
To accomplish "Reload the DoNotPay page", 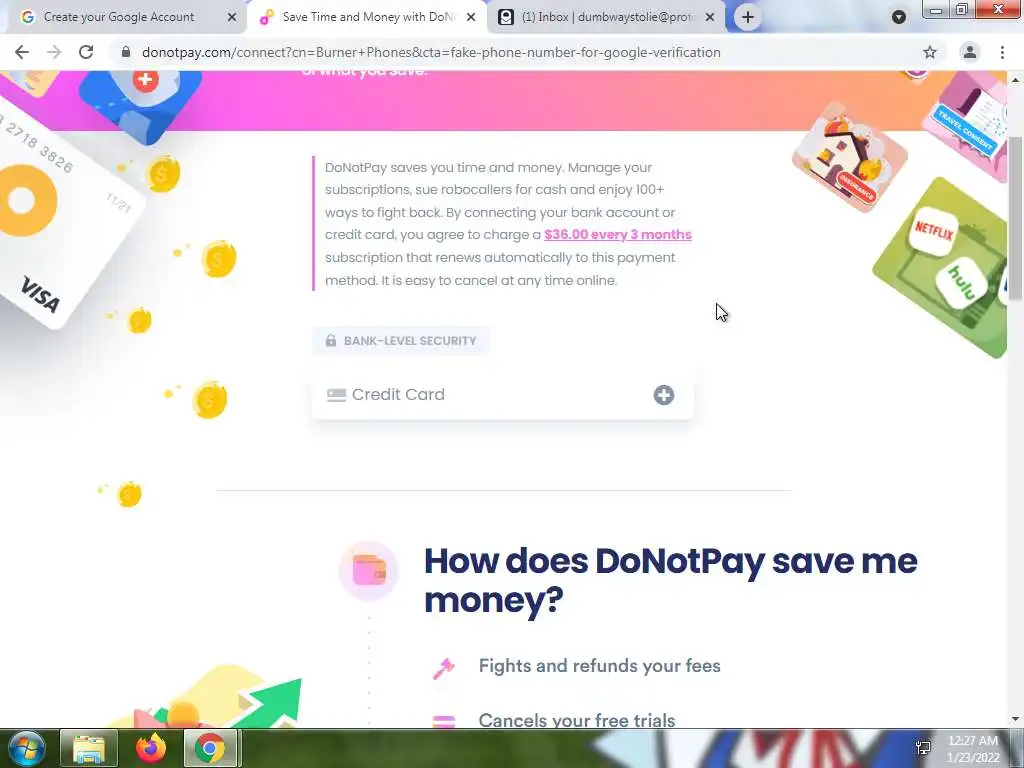I will pyautogui.click(x=86, y=52).
